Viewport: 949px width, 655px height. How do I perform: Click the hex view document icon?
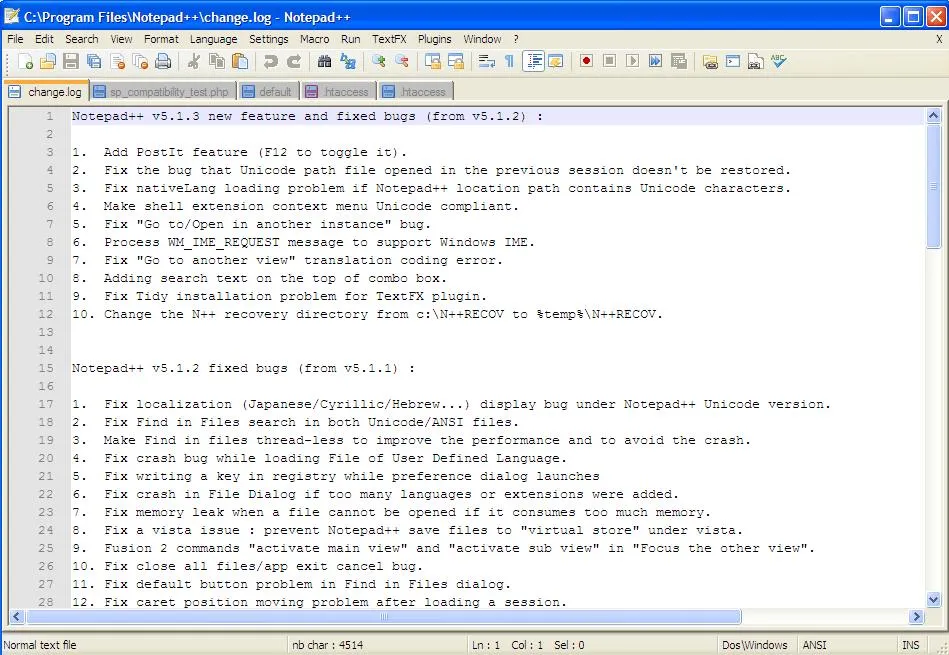tap(755, 61)
